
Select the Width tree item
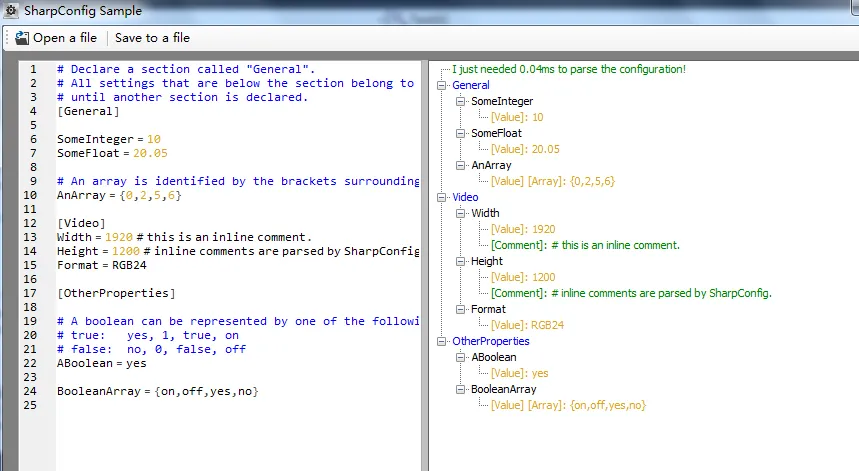click(485, 213)
